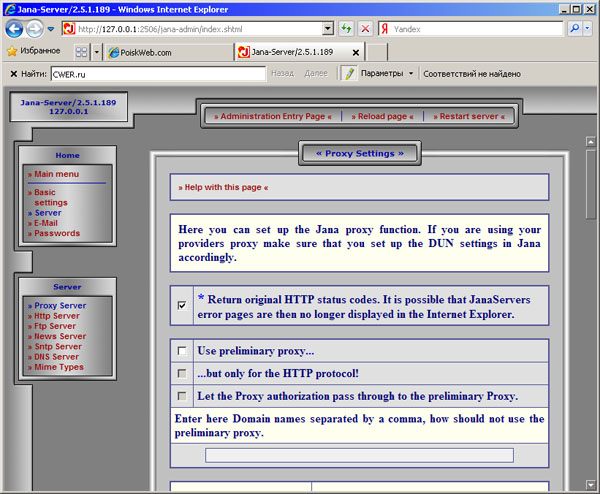600x494 pixels.
Task: Click the Restart server link
Action: (469, 116)
